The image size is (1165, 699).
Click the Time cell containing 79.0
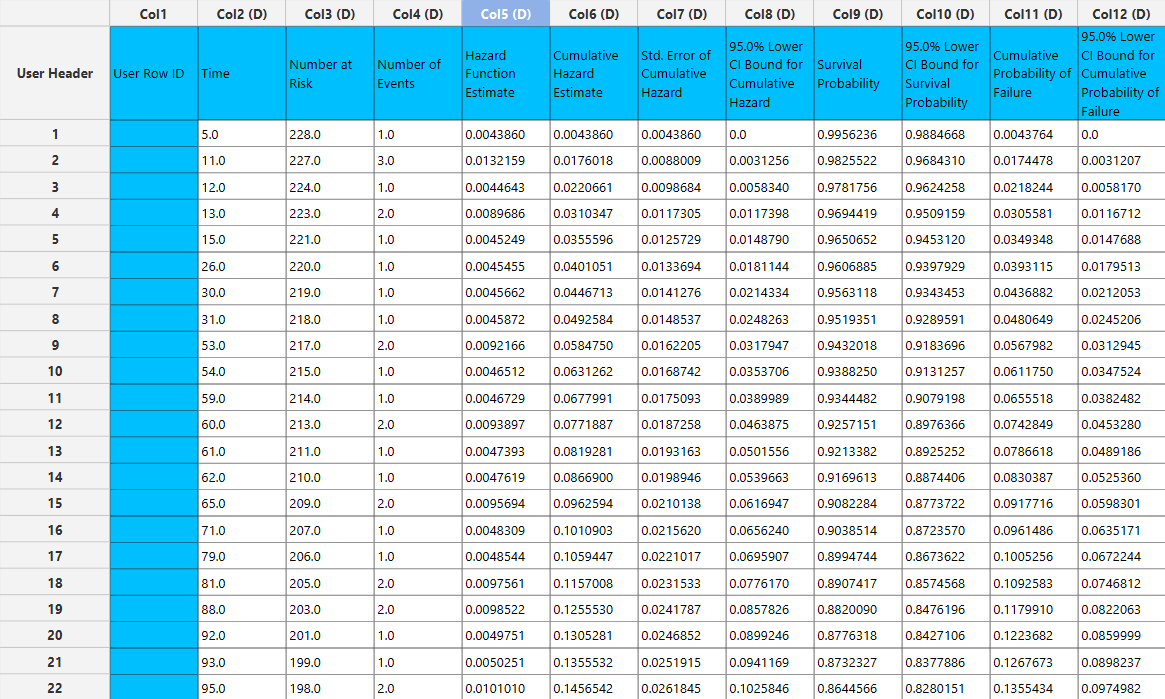click(241, 556)
